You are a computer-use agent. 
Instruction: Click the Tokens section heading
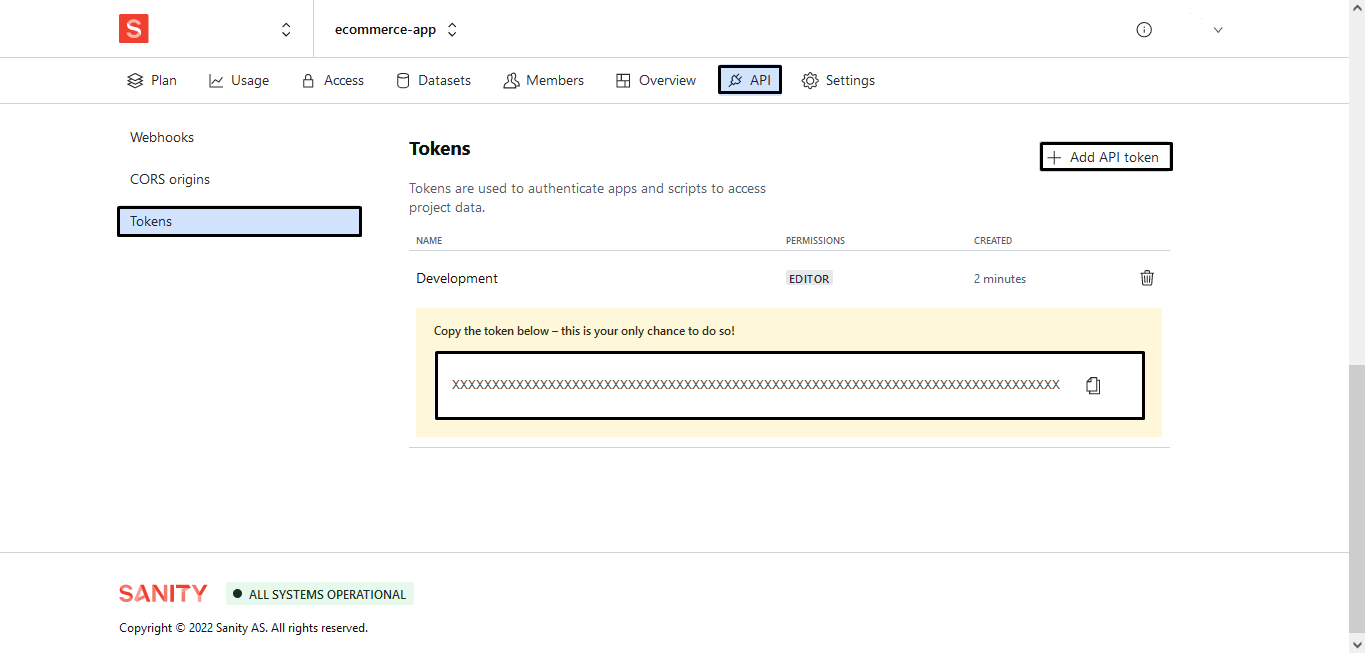tap(440, 149)
